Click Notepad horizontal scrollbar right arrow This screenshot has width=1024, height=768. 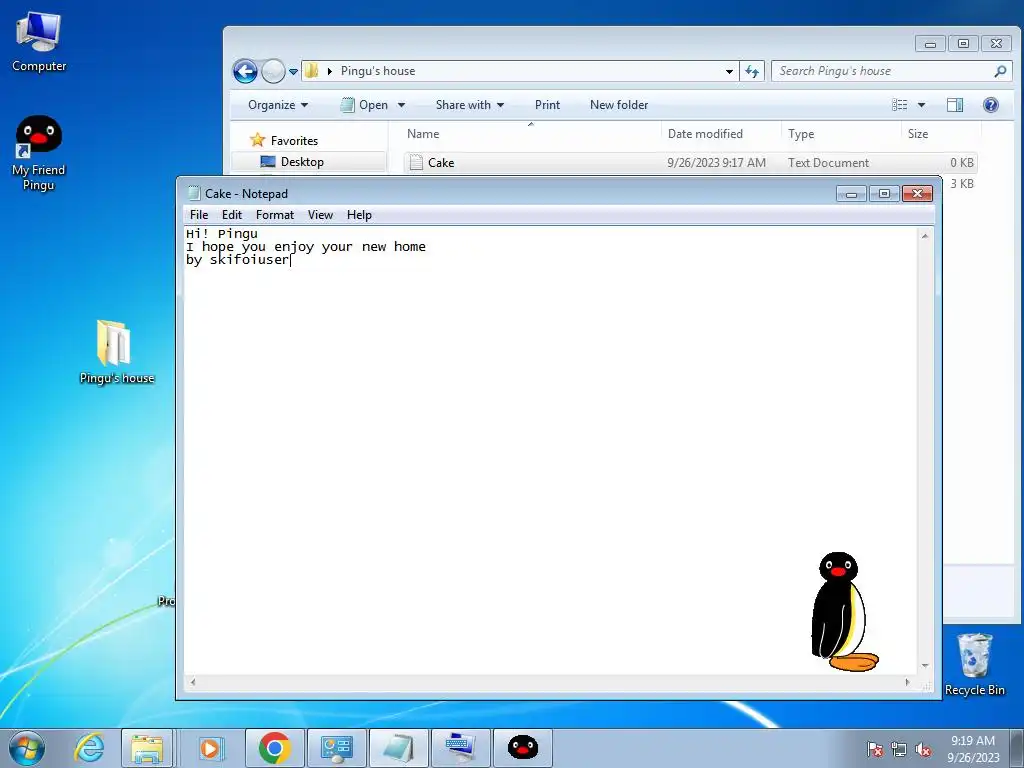tap(908, 682)
